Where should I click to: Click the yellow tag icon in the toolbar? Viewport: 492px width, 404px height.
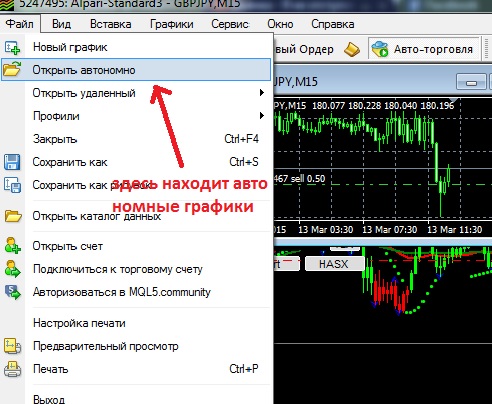352,50
